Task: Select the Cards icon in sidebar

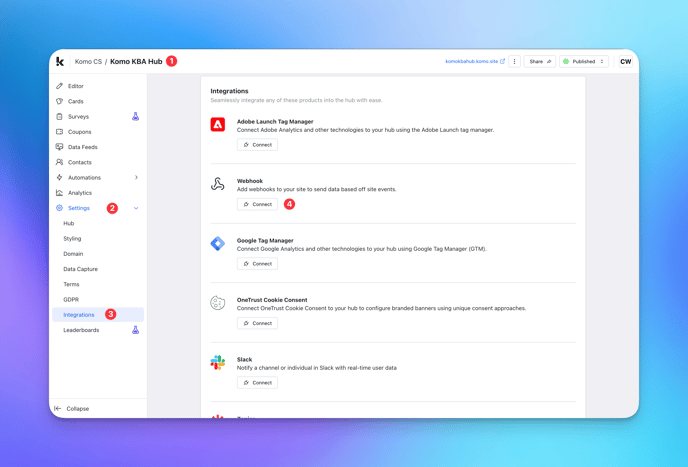Action: pyautogui.click(x=59, y=101)
